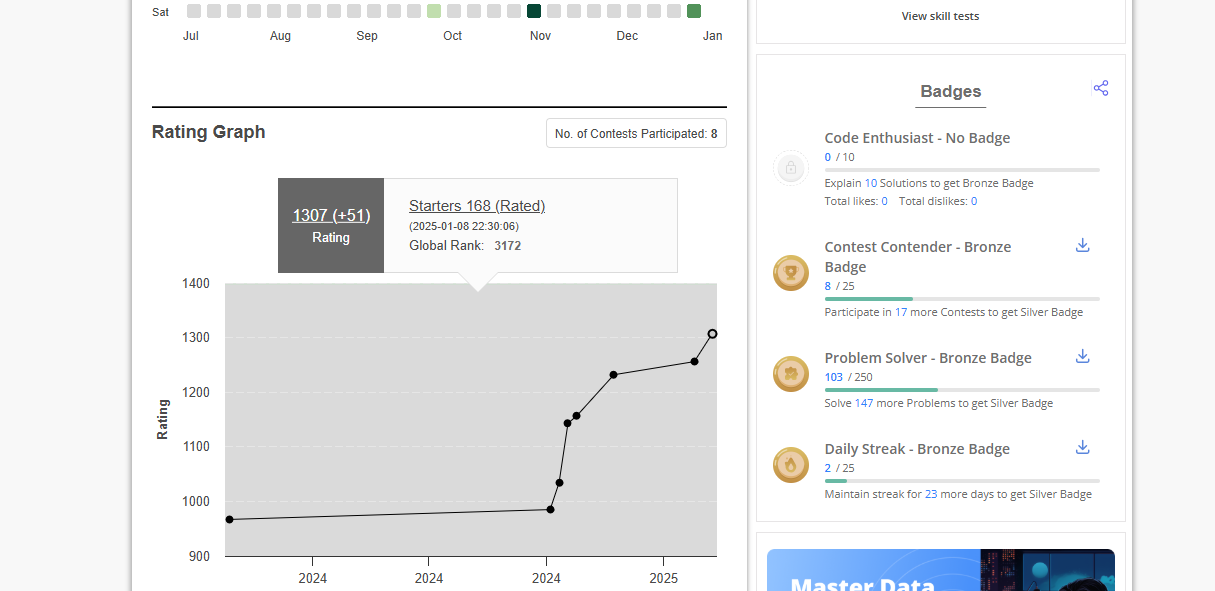The height and width of the screenshot is (591, 1215).
Task: Click the Badges heading
Action: (x=950, y=91)
